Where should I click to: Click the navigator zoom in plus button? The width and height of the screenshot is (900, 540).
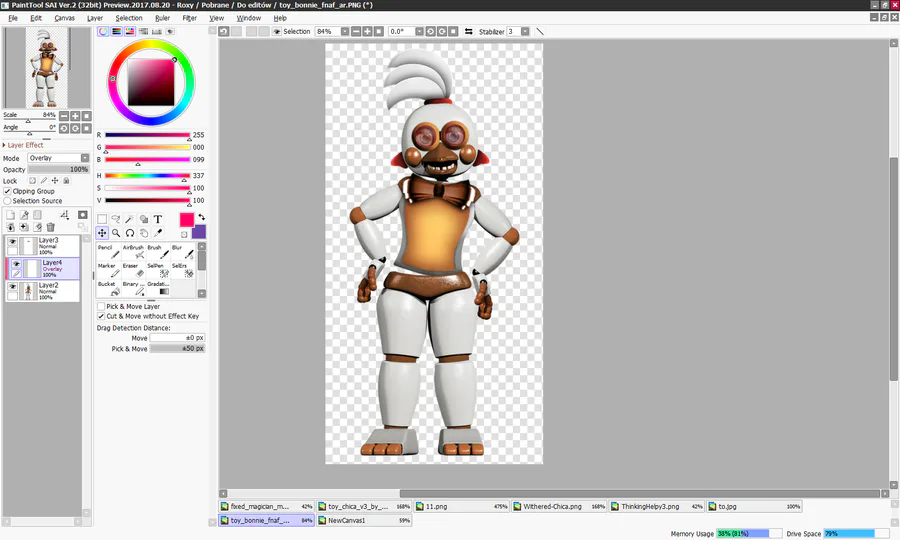[75, 116]
